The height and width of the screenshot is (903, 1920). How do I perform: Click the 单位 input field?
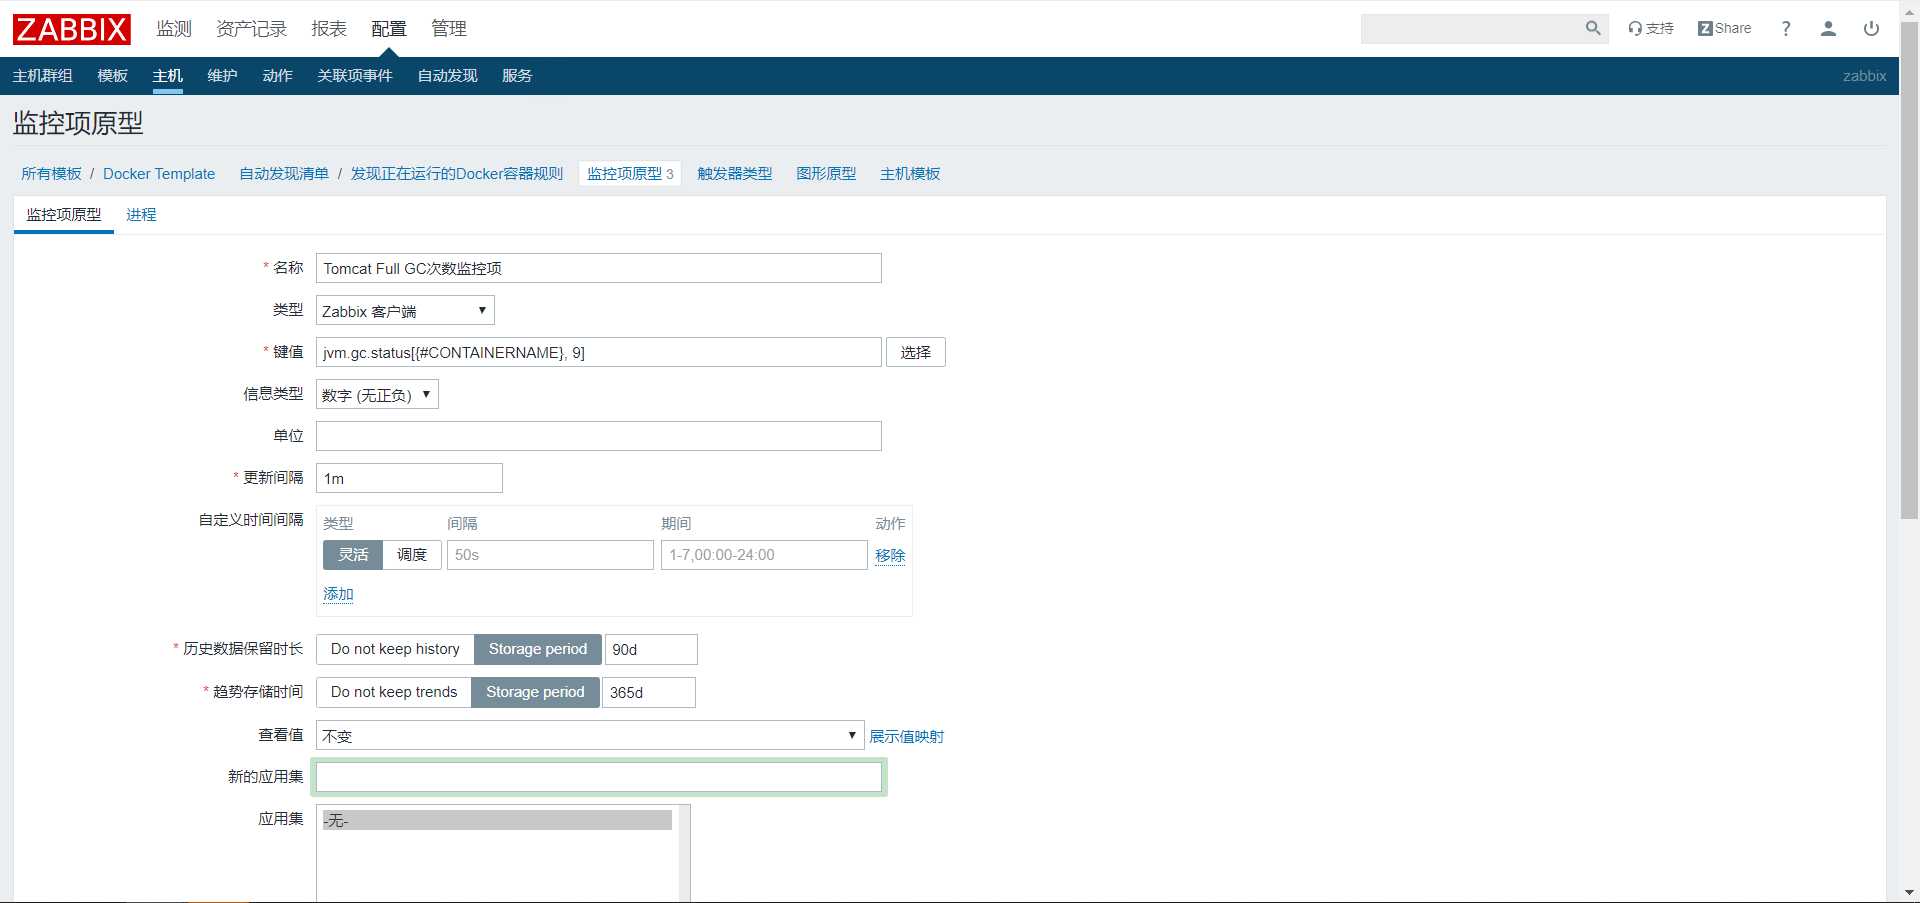[x=599, y=436]
